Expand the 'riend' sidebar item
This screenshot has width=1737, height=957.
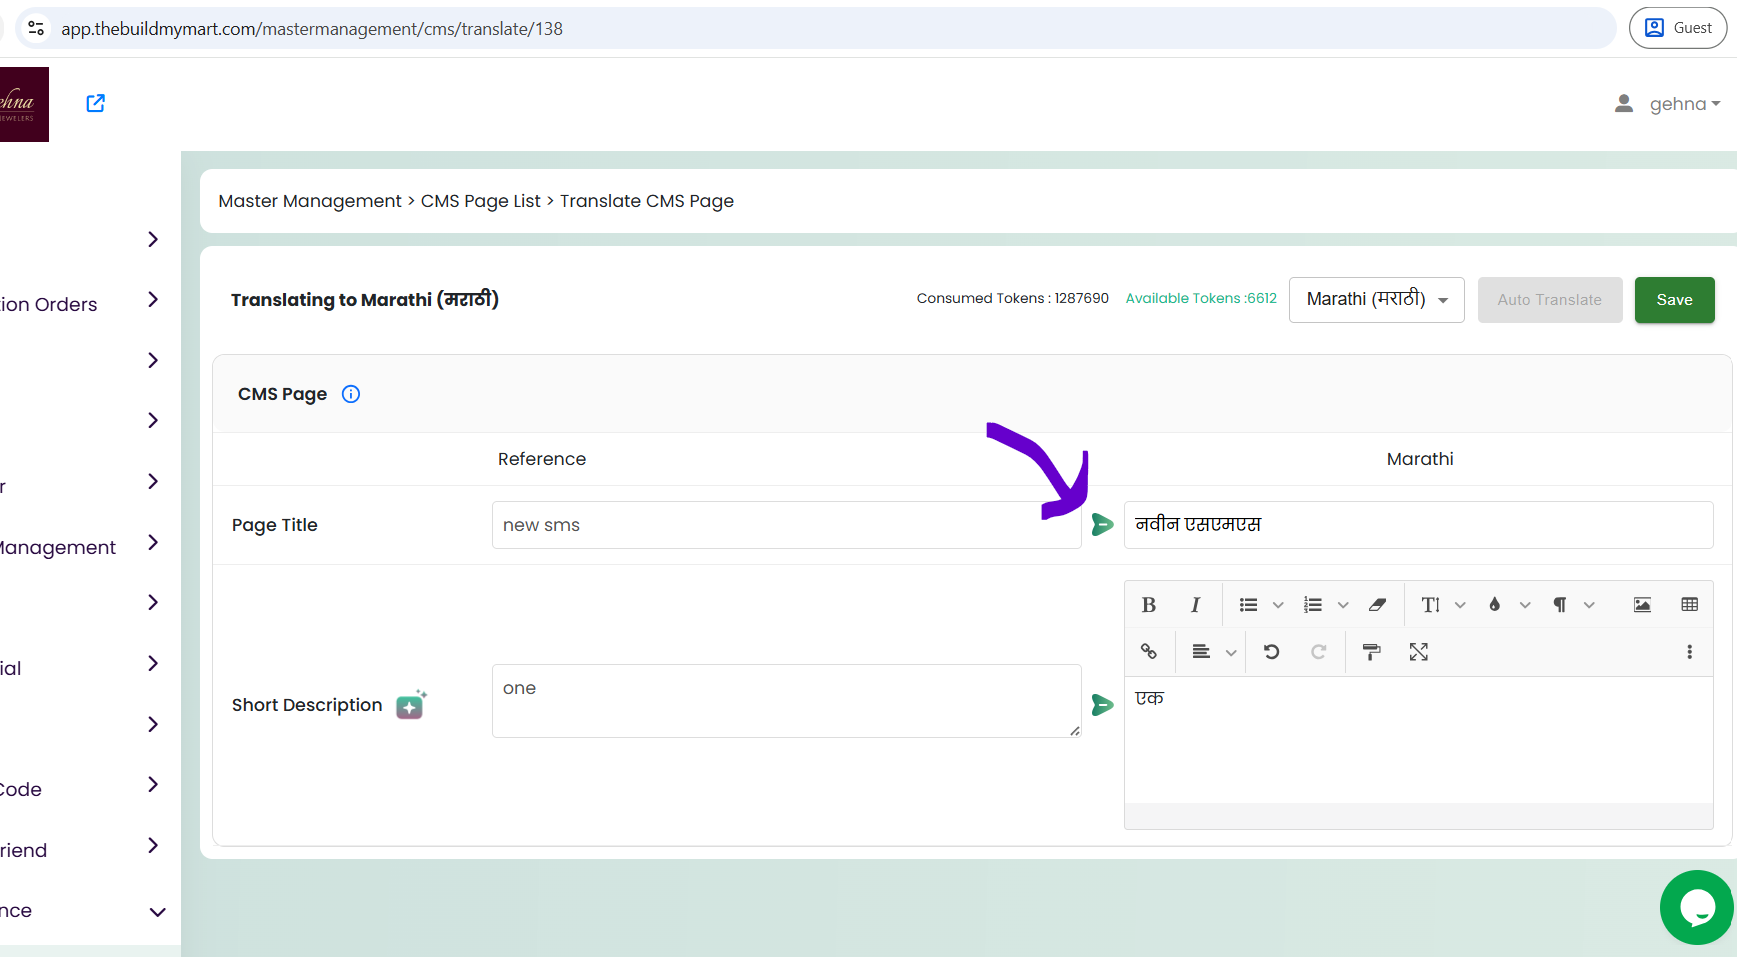tap(153, 845)
